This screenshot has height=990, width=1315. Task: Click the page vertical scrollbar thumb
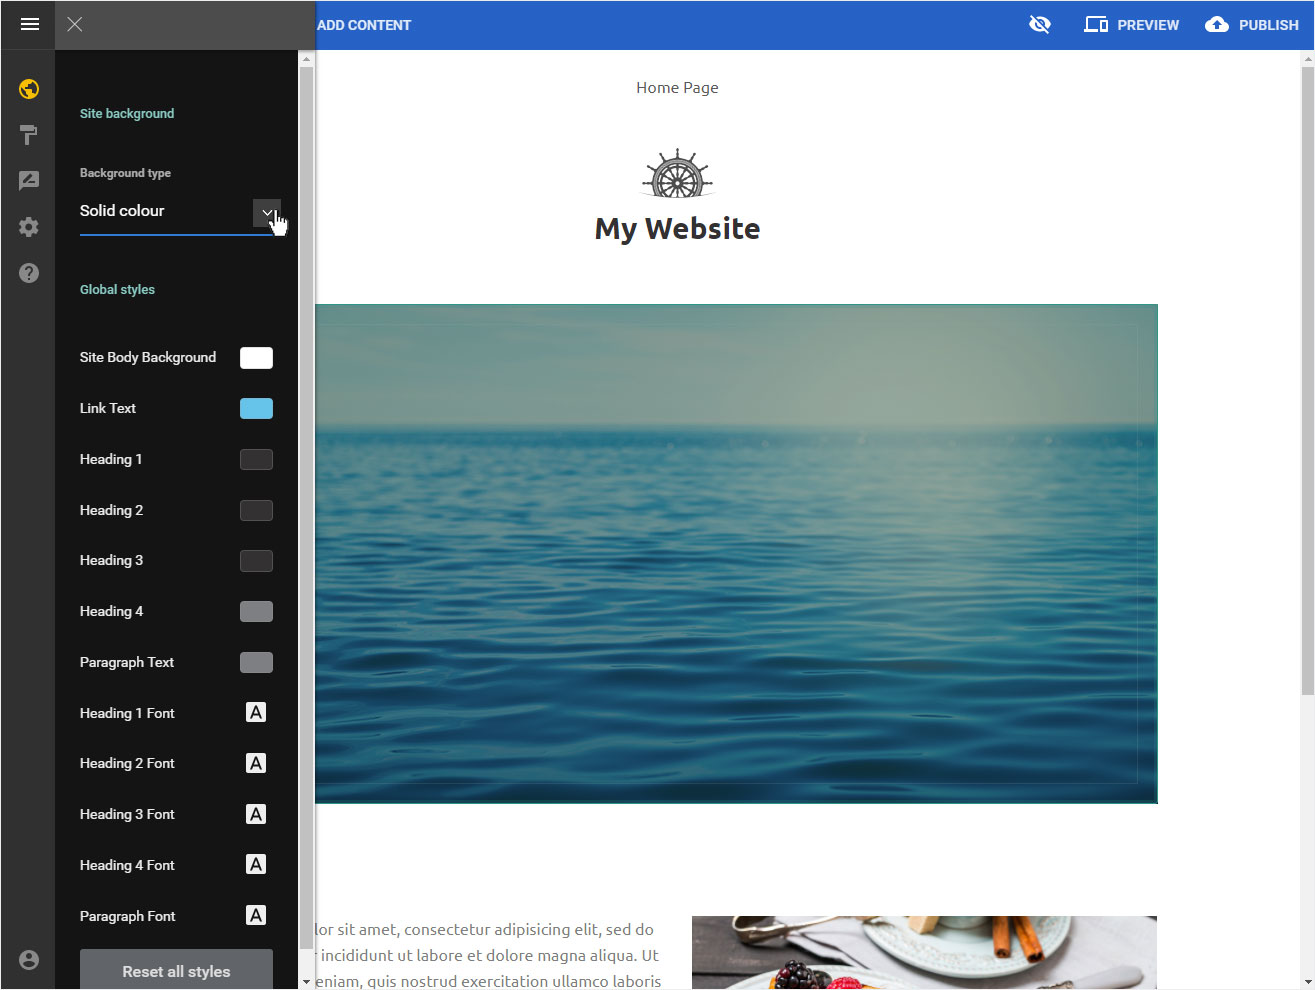pos(1307,380)
